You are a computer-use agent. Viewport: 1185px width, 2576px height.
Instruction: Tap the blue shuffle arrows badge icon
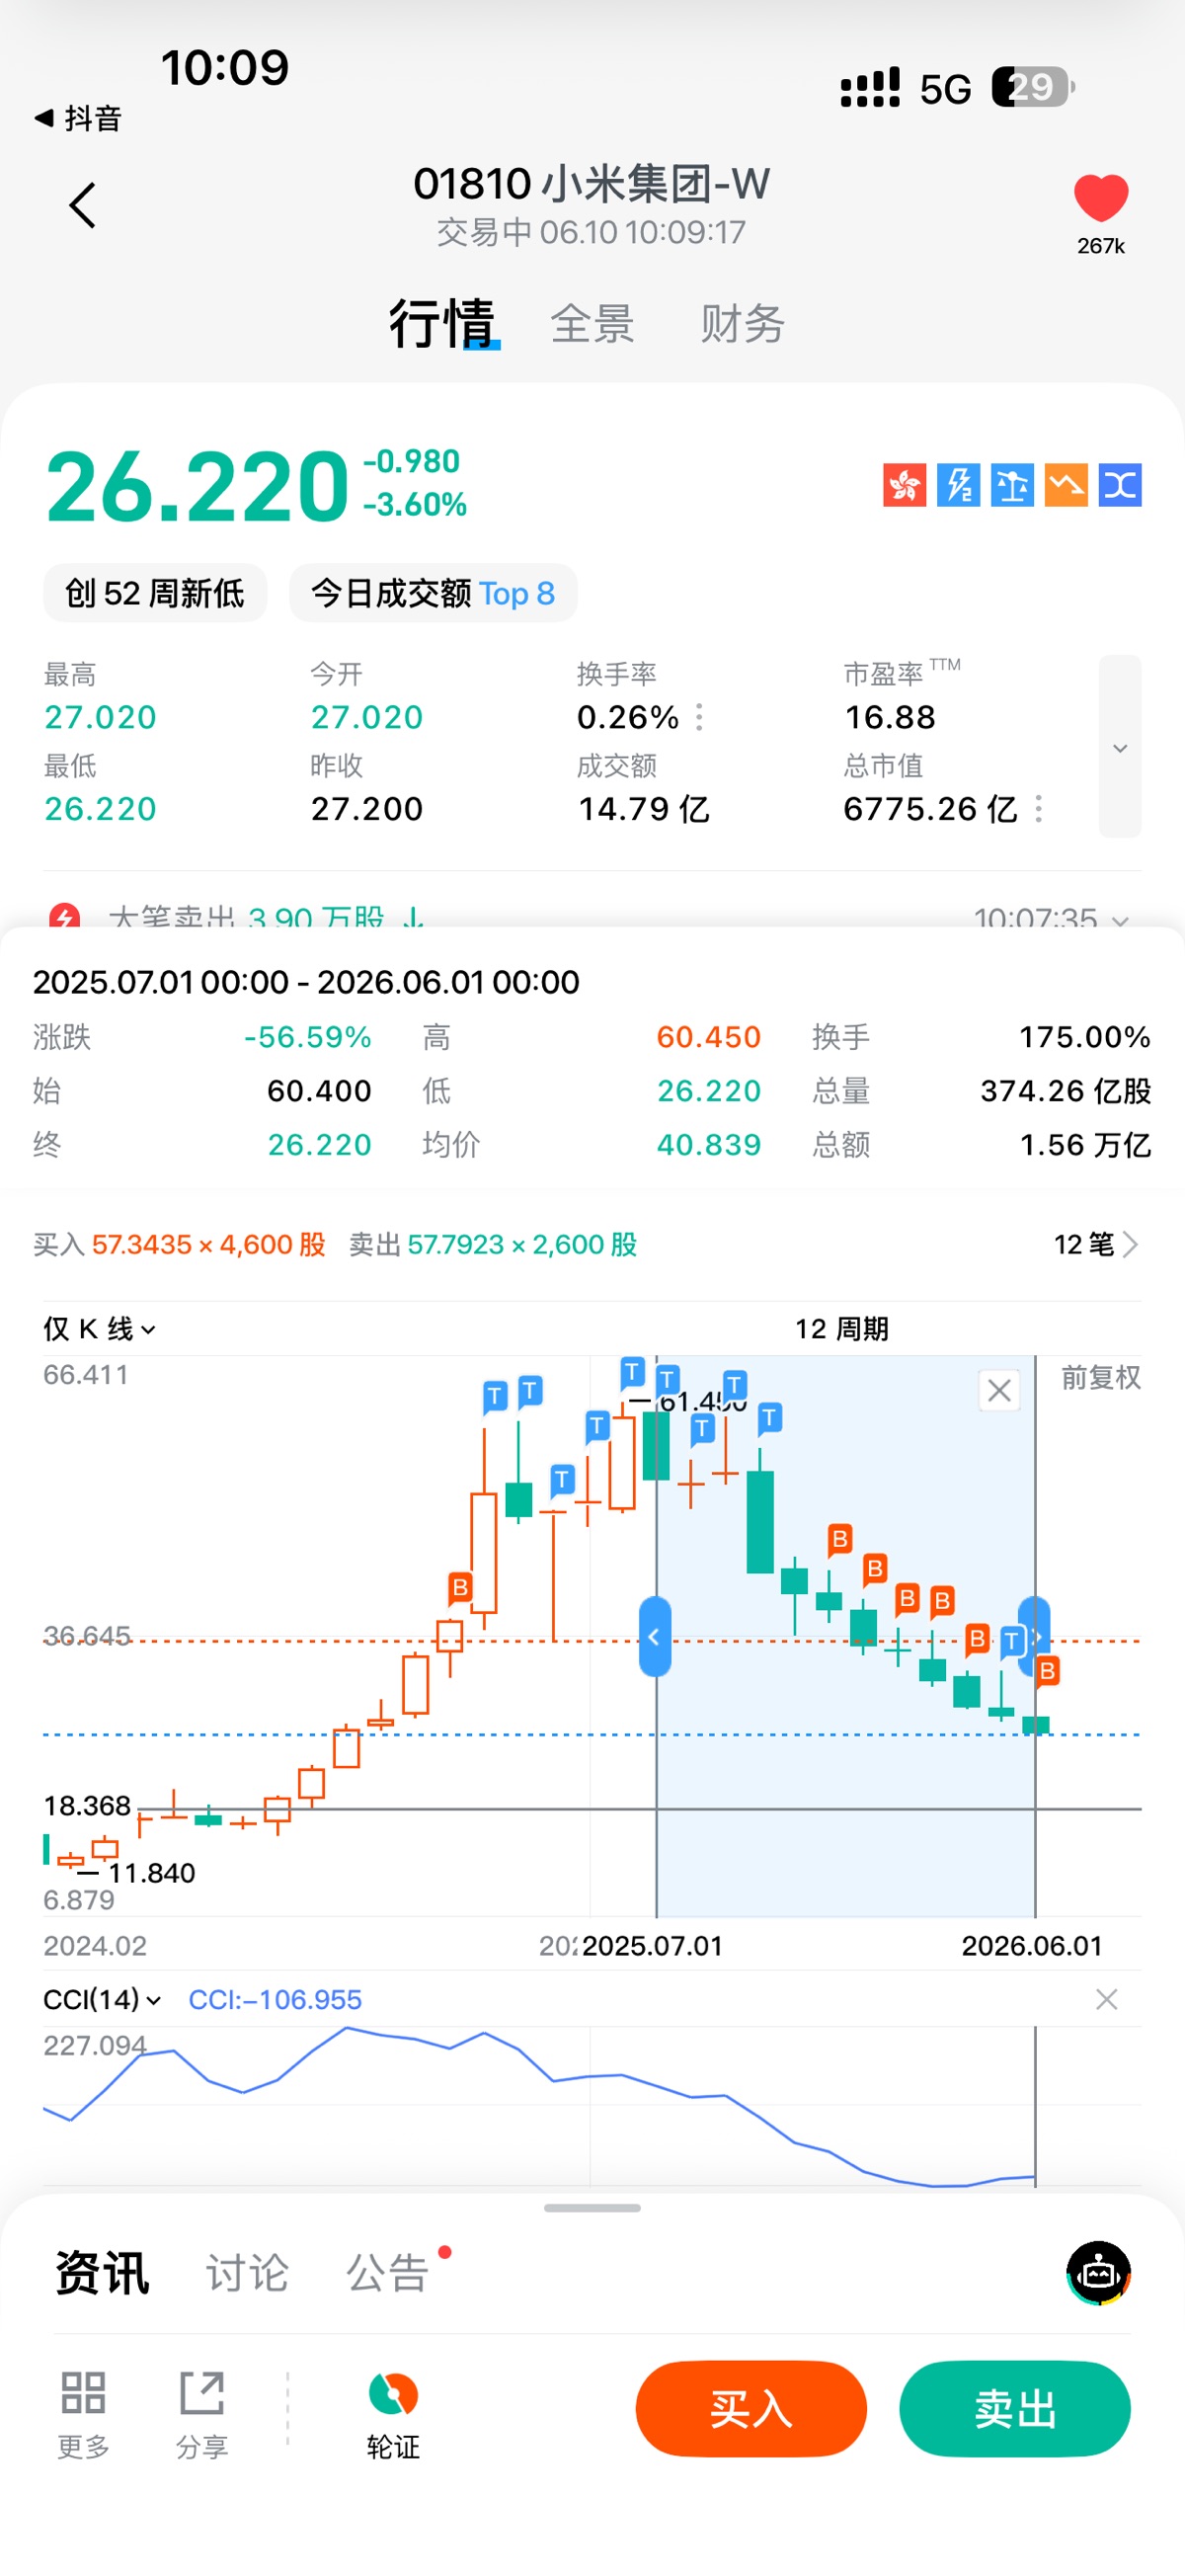click(1120, 485)
